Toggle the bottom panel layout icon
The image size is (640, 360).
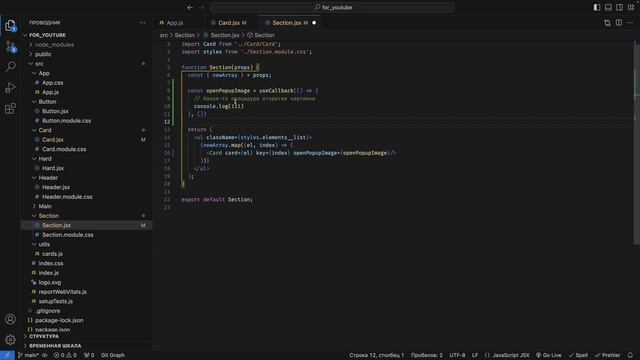click(x=608, y=7)
